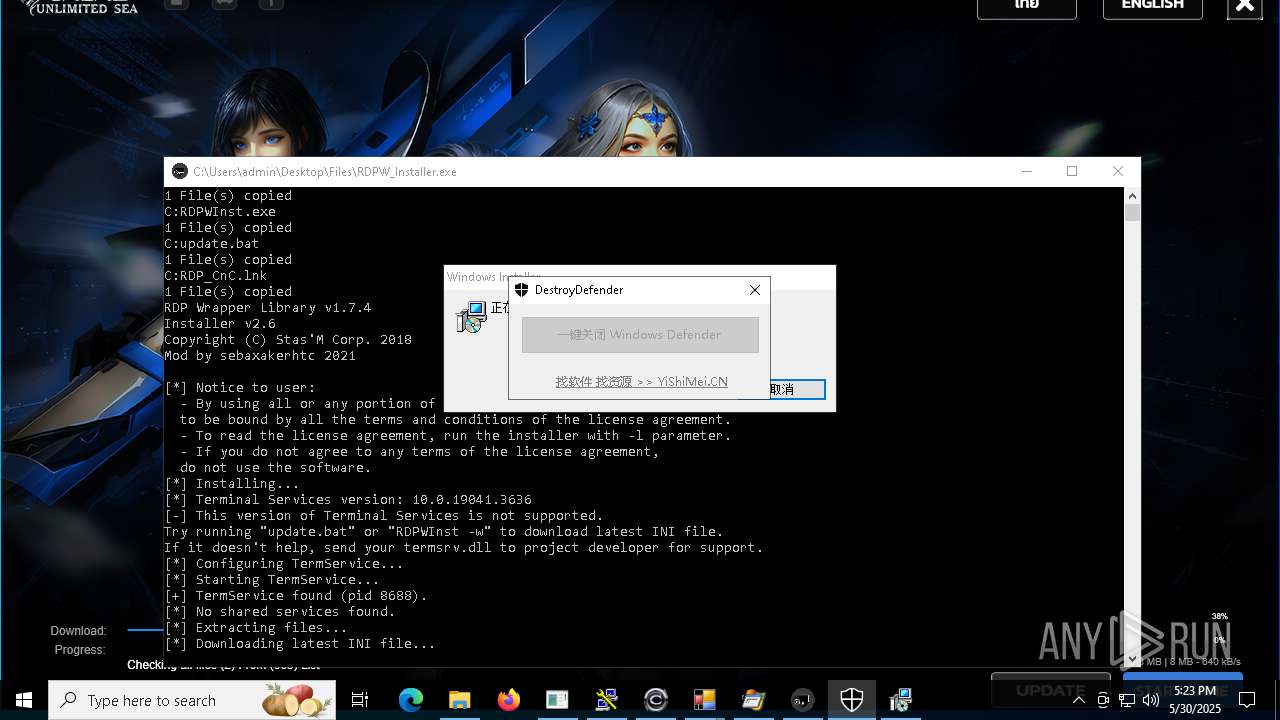Click console line 'RDP Wrapper Library v1.7.4'
Viewport: 1280px width, 720px height.
pos(267,308)
